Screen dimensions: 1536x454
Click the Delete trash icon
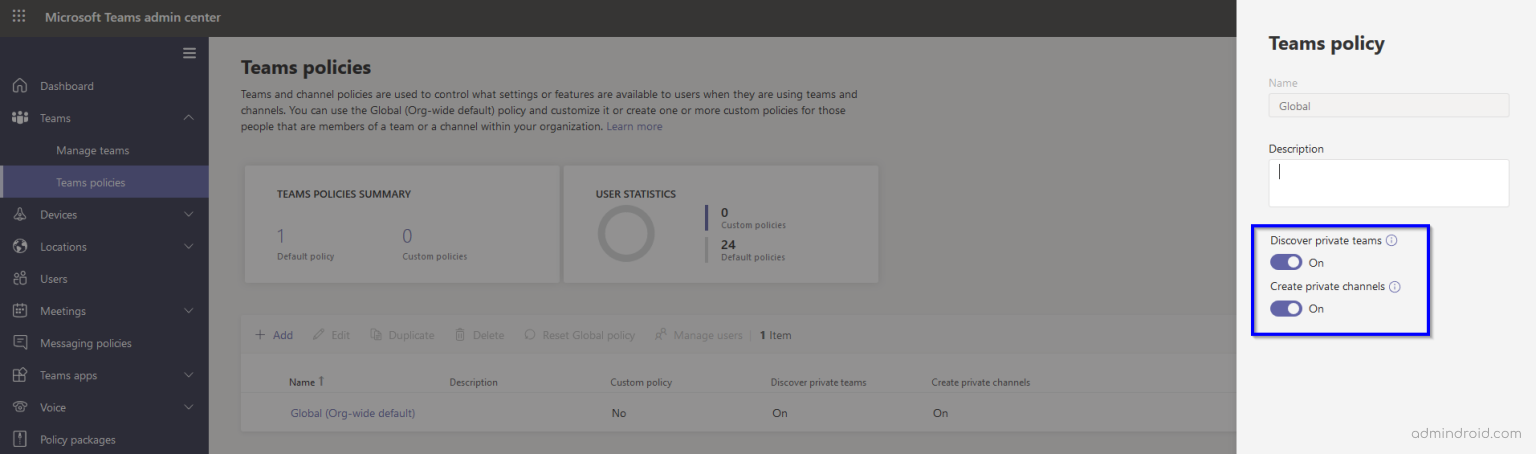click(x=460, y=335)
